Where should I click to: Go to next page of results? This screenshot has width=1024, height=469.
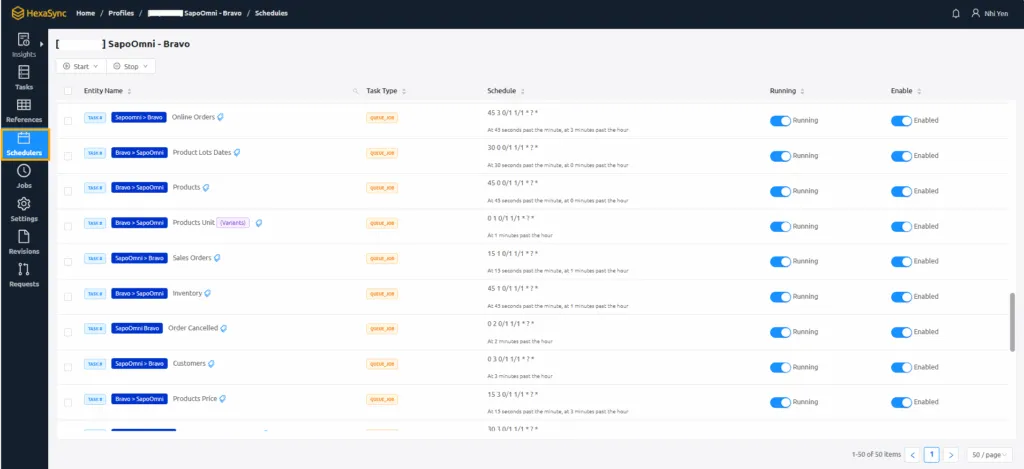click(x=952, y=455)
